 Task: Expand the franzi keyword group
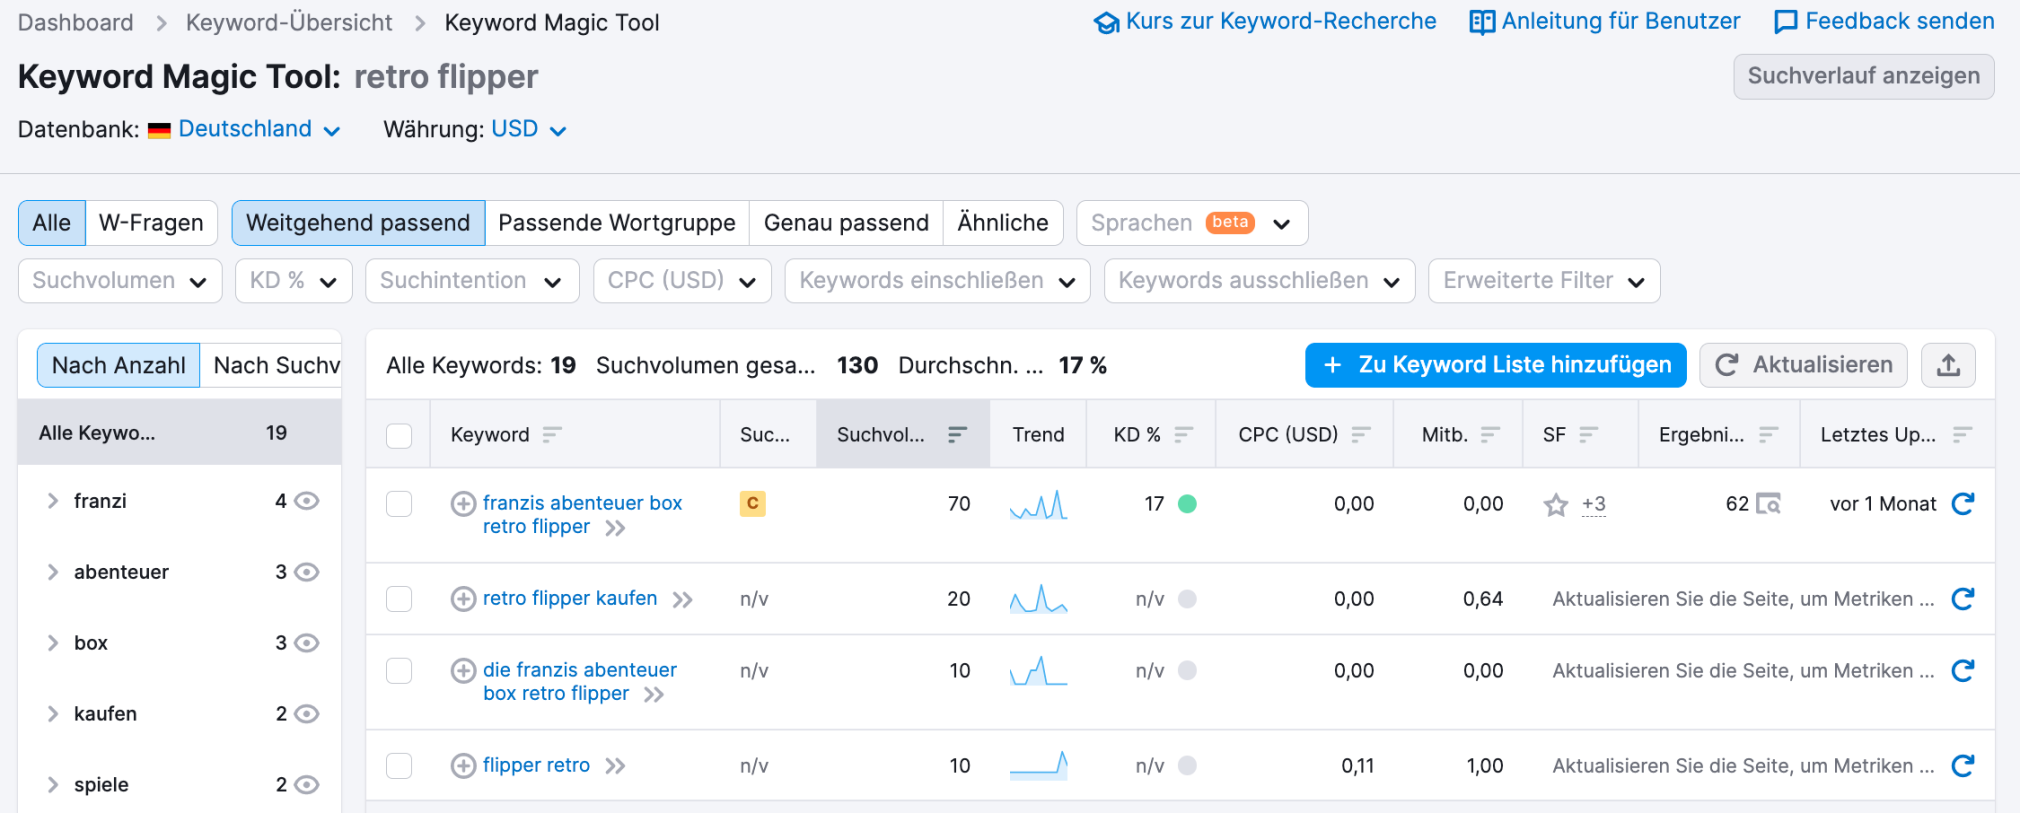53,501
